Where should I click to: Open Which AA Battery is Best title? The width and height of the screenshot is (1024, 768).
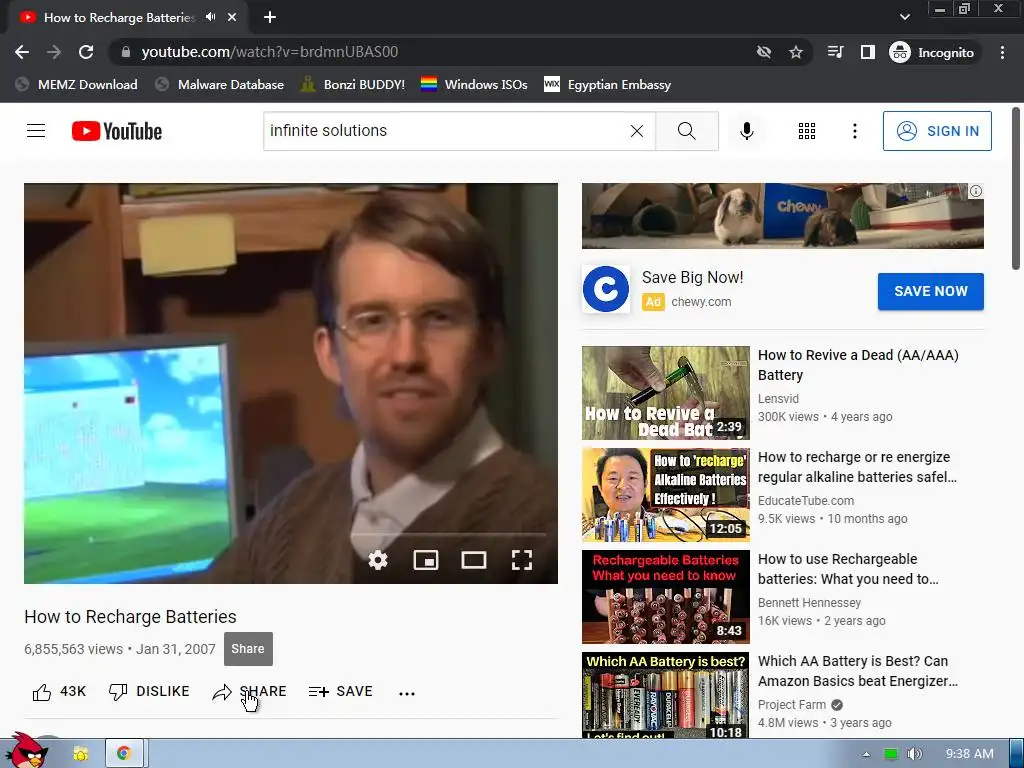[857, 671]
